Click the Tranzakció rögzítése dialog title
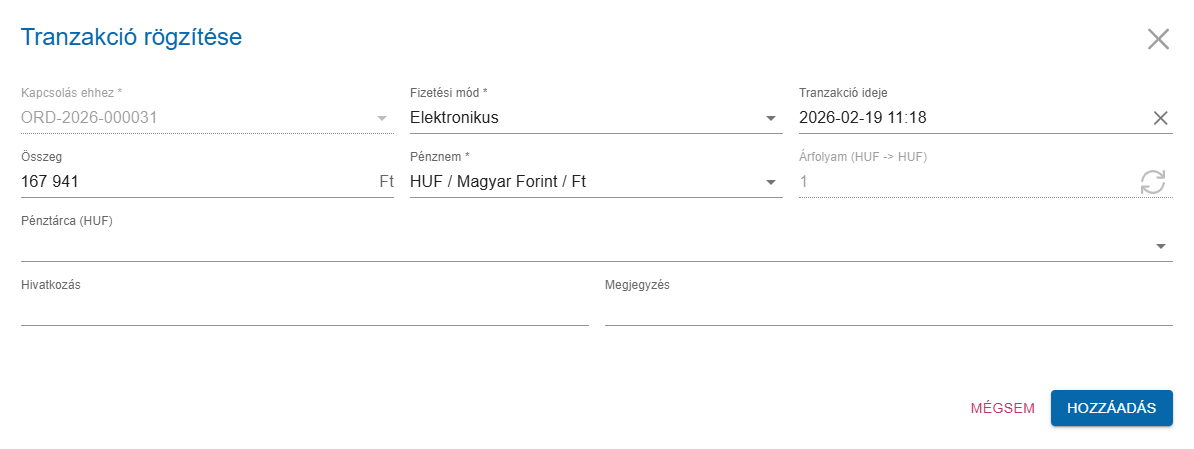The image size is (1194, 449). (x=131, y=38)
